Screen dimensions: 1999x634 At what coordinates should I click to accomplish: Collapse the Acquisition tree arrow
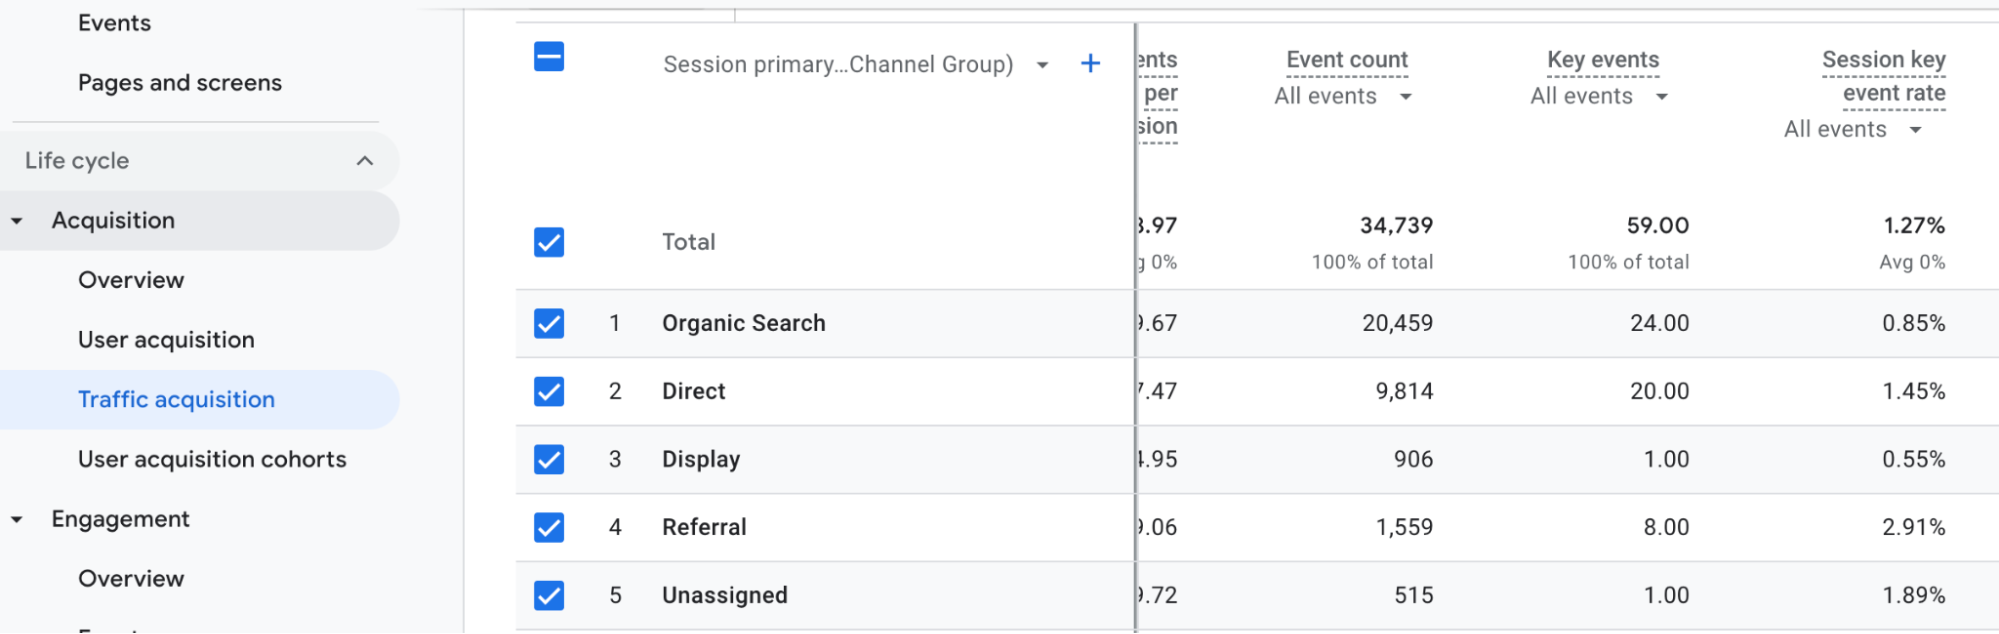point(17,221)
